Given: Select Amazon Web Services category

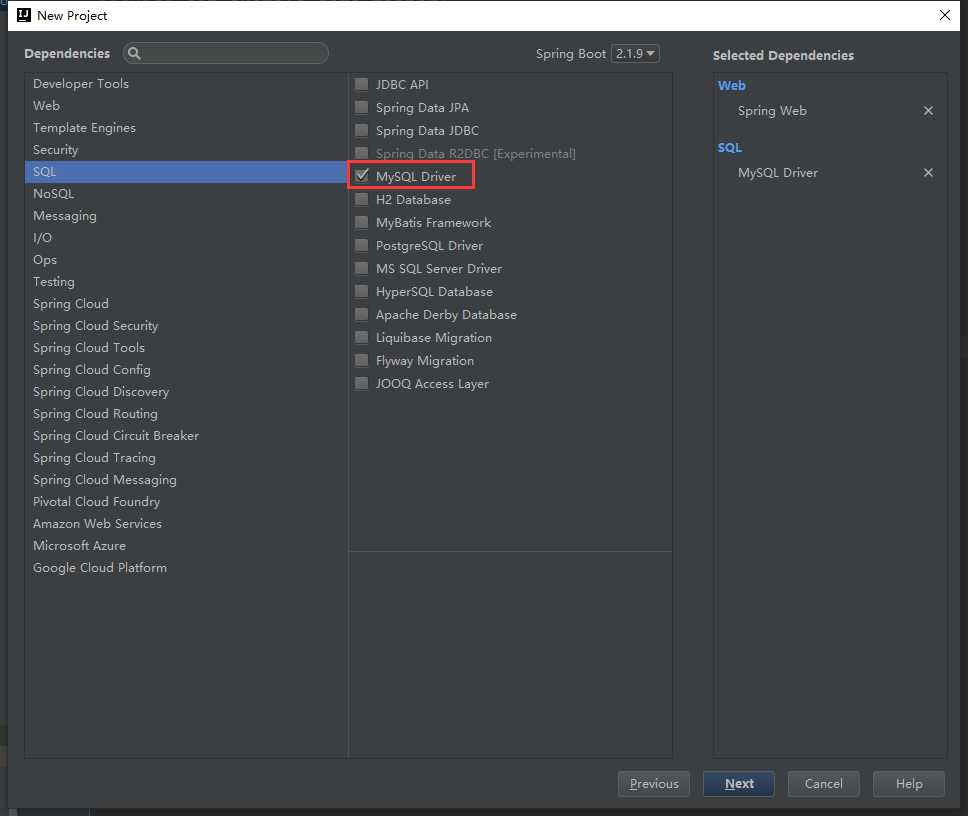Looking at the screenshot, I should pyautogui.click(x=186, y=524).
